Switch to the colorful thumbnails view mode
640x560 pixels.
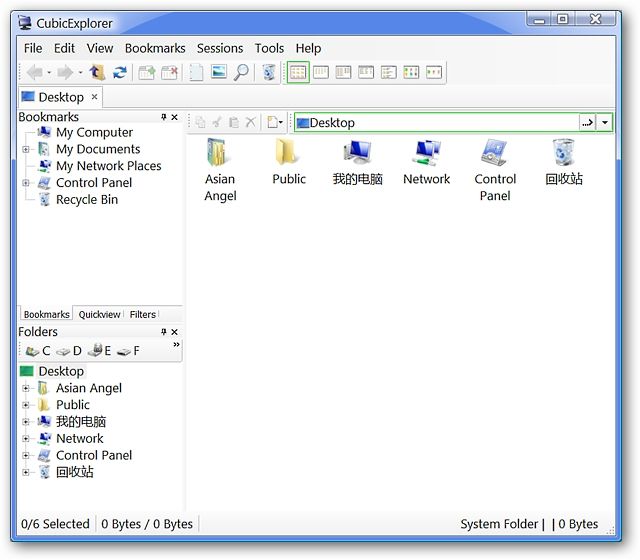click(411, 73)
